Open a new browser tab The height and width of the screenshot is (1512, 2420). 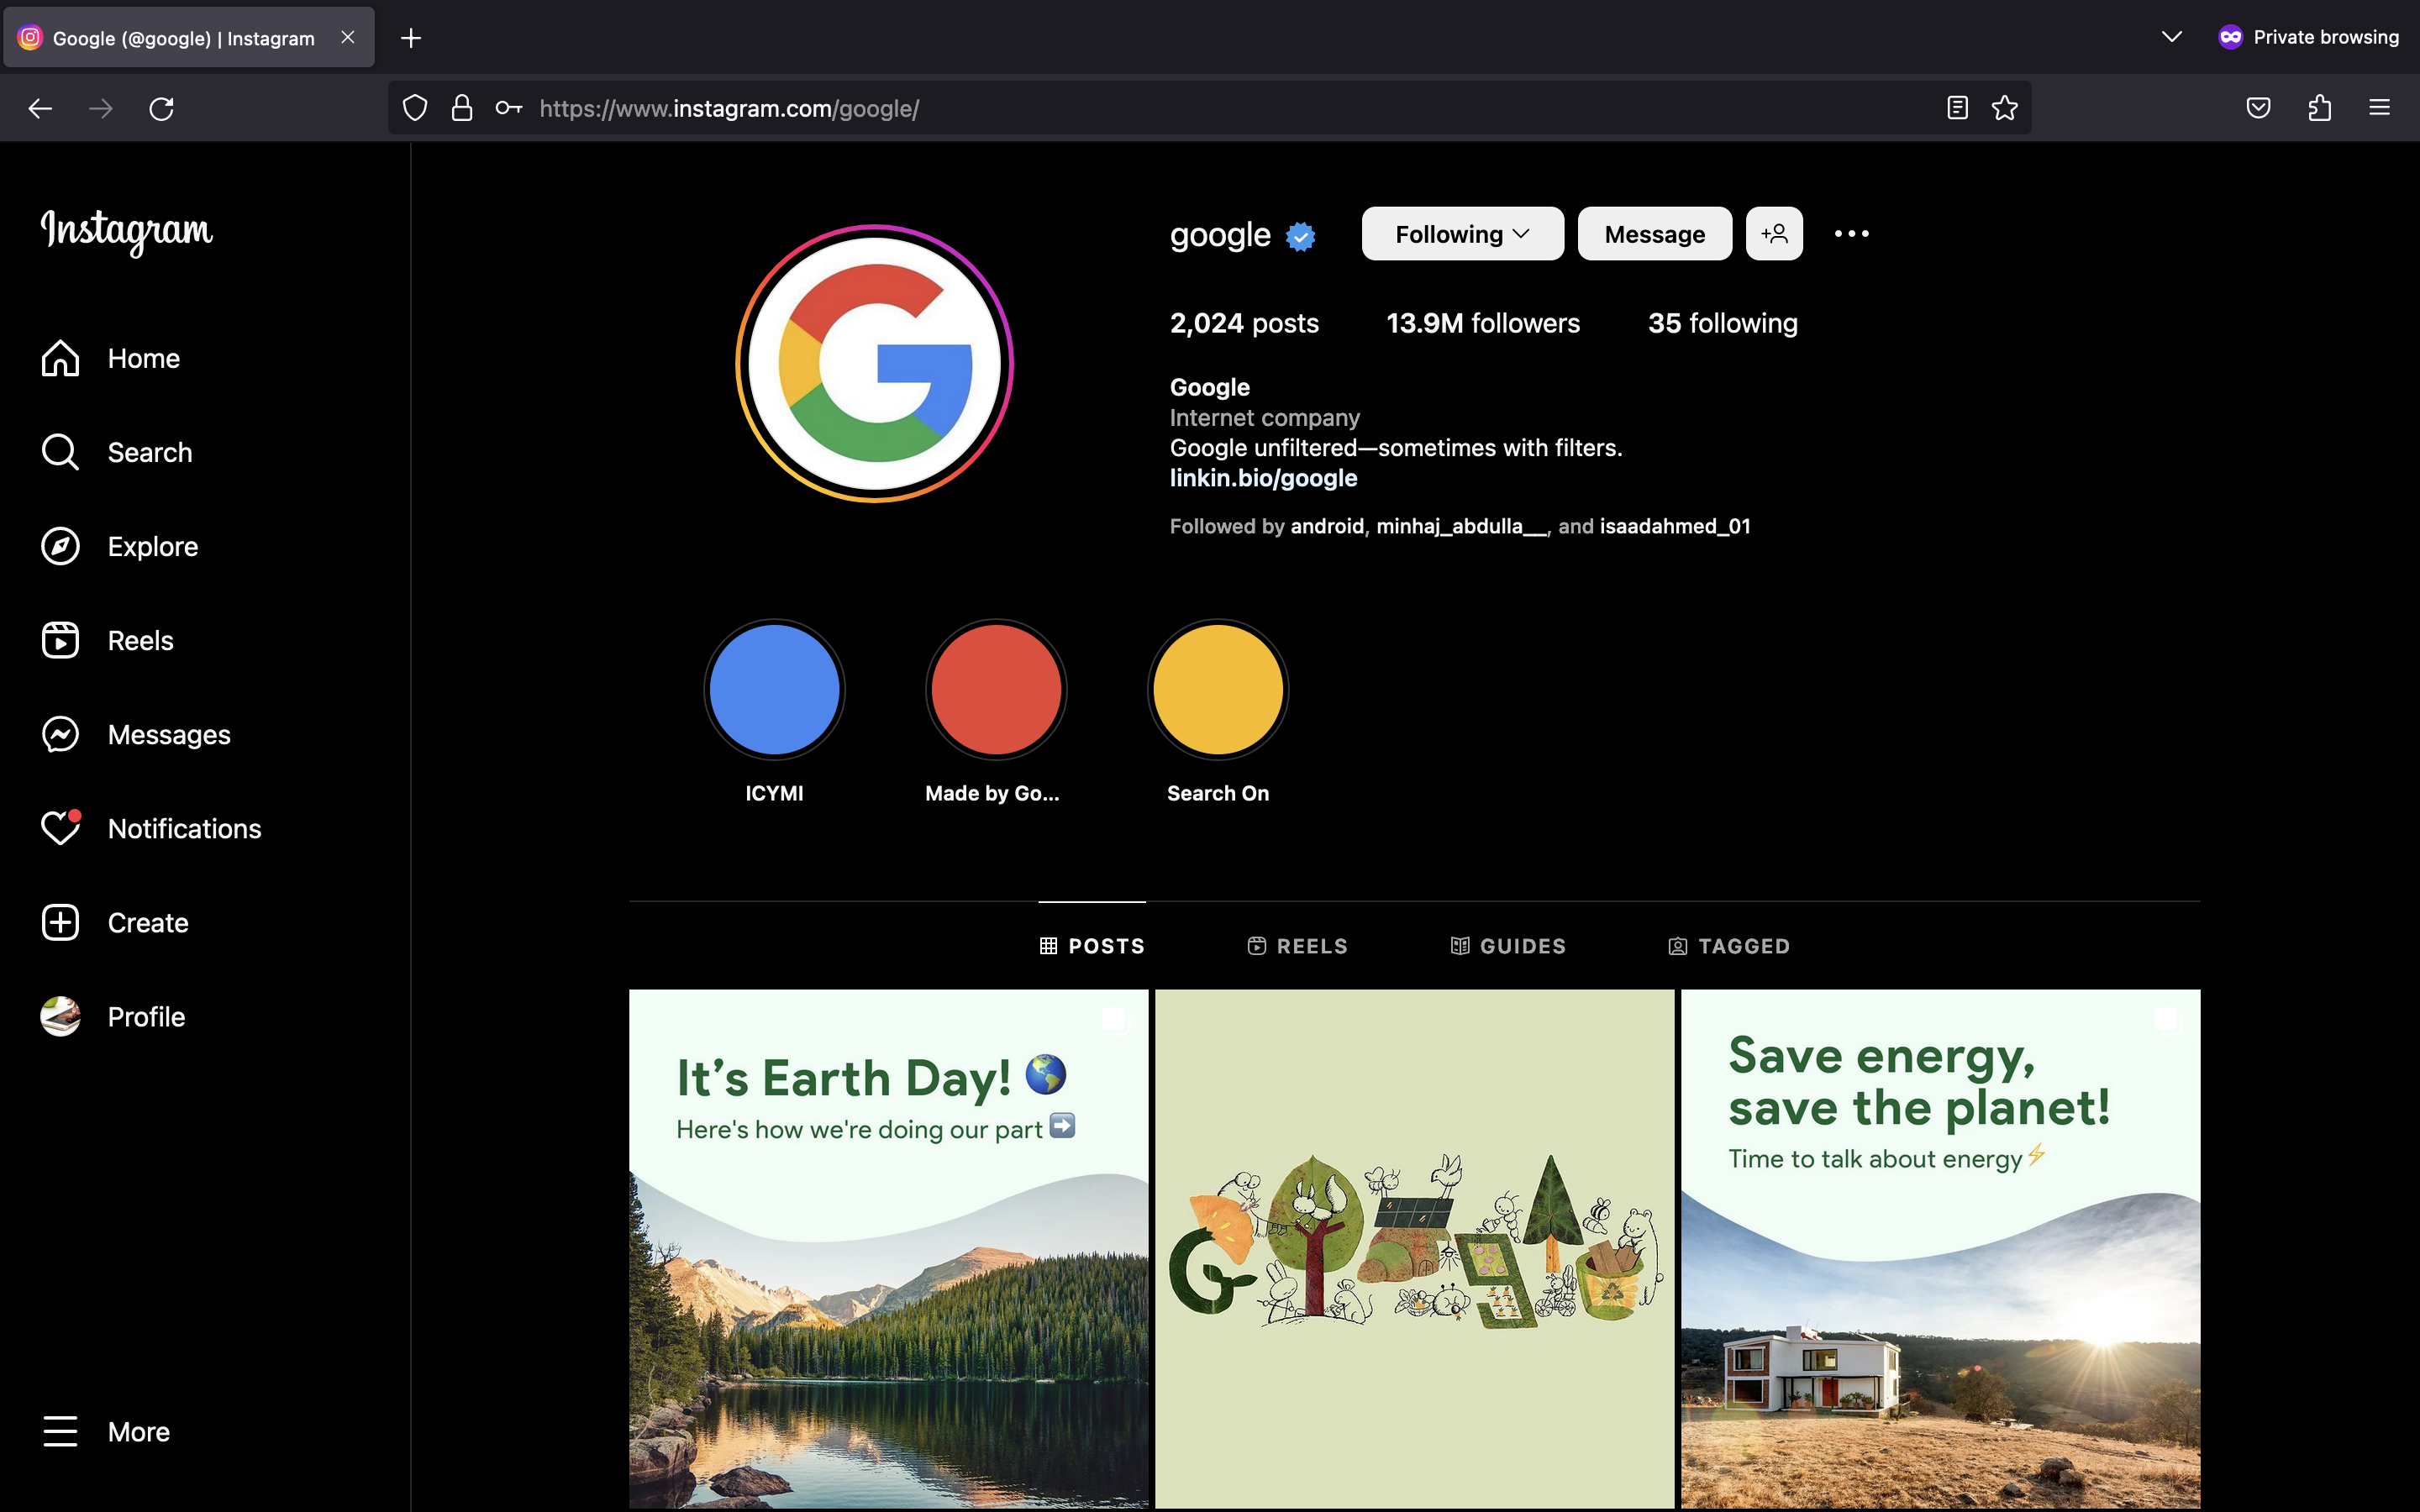click(x=411, y=38)
